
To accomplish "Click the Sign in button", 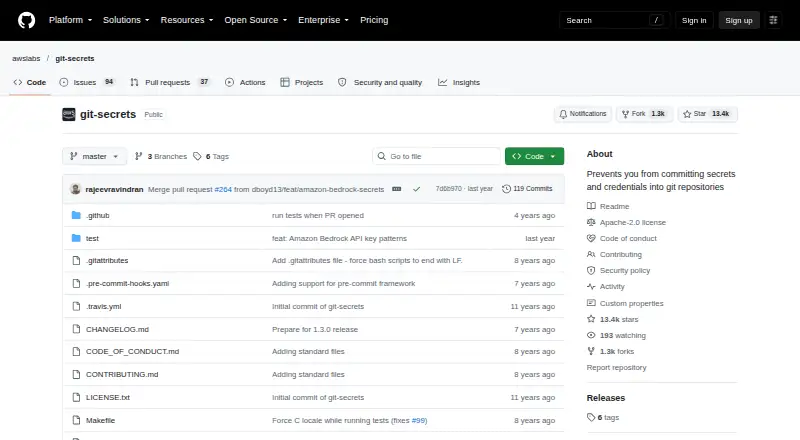I will [694, 20].
